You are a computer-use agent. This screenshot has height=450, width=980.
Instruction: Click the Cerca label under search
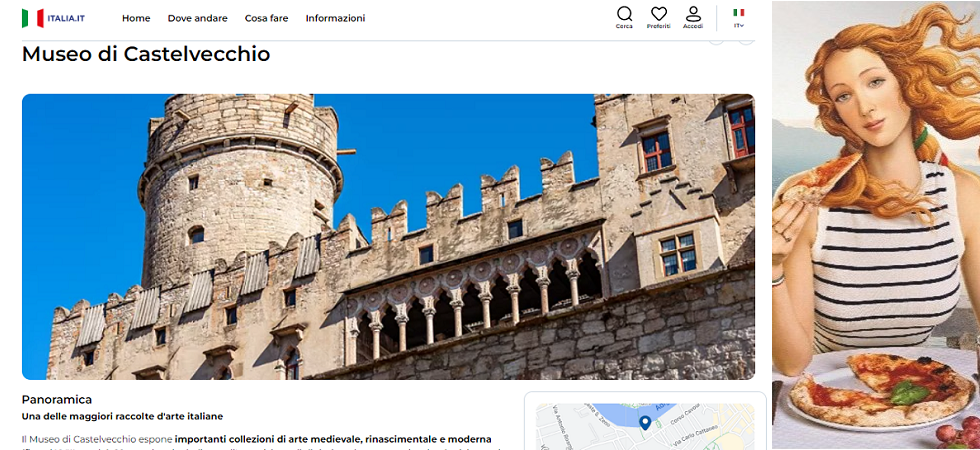624,27
